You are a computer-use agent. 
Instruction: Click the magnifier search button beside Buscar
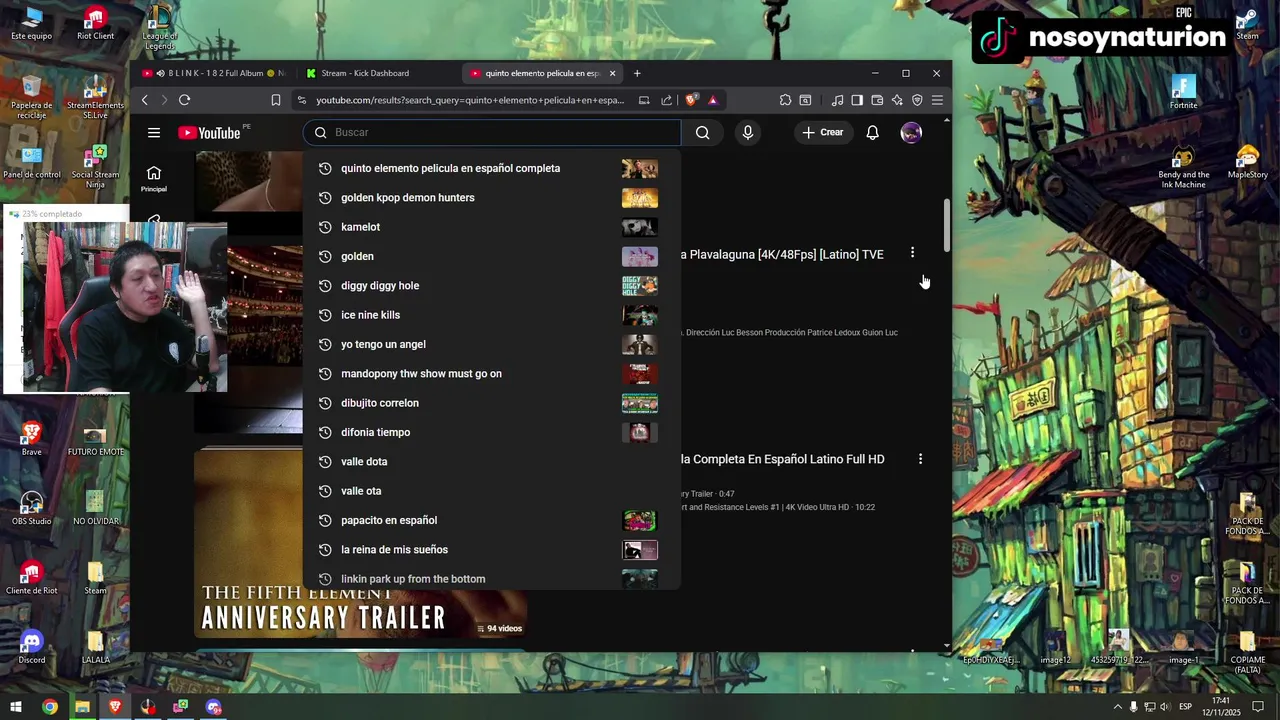point(702,132)
